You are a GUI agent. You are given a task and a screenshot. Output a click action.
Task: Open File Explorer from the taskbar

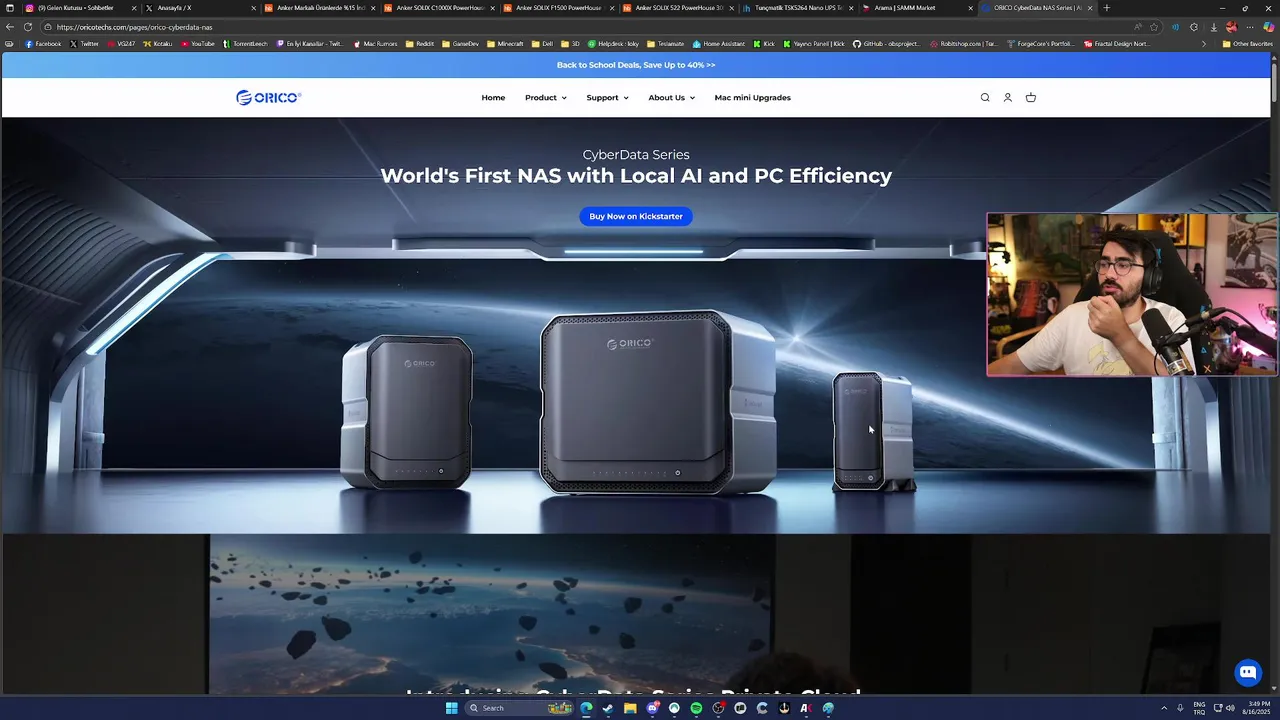[x=630, y=708]
